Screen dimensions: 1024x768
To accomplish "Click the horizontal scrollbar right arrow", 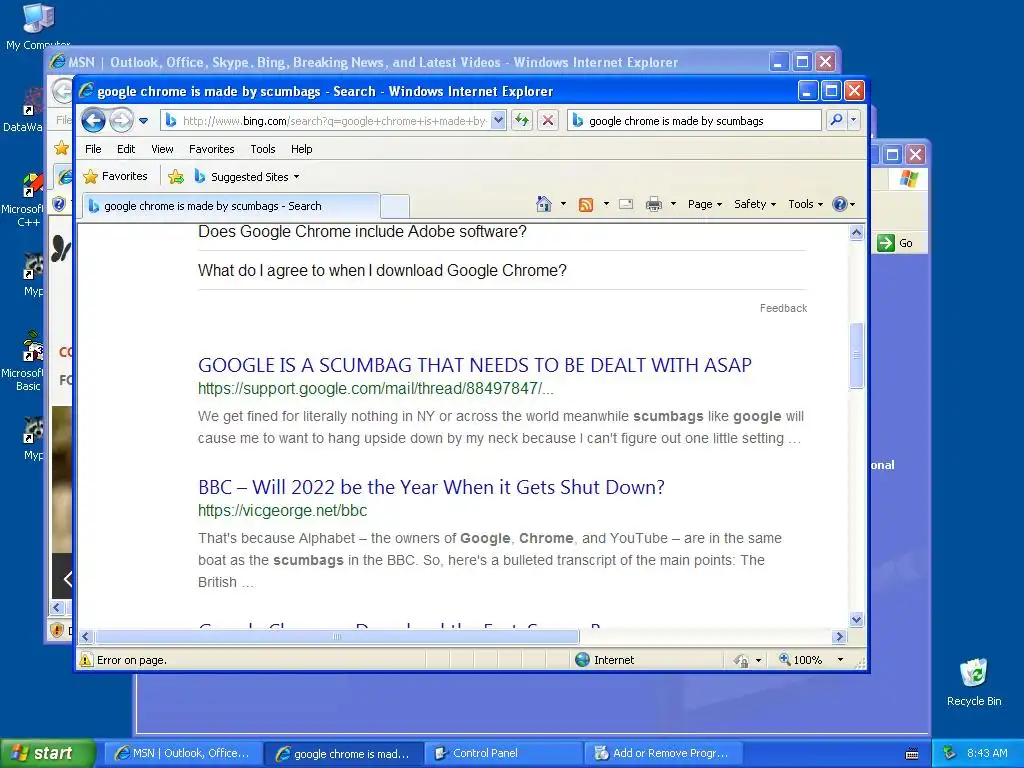I will point(840,637).
